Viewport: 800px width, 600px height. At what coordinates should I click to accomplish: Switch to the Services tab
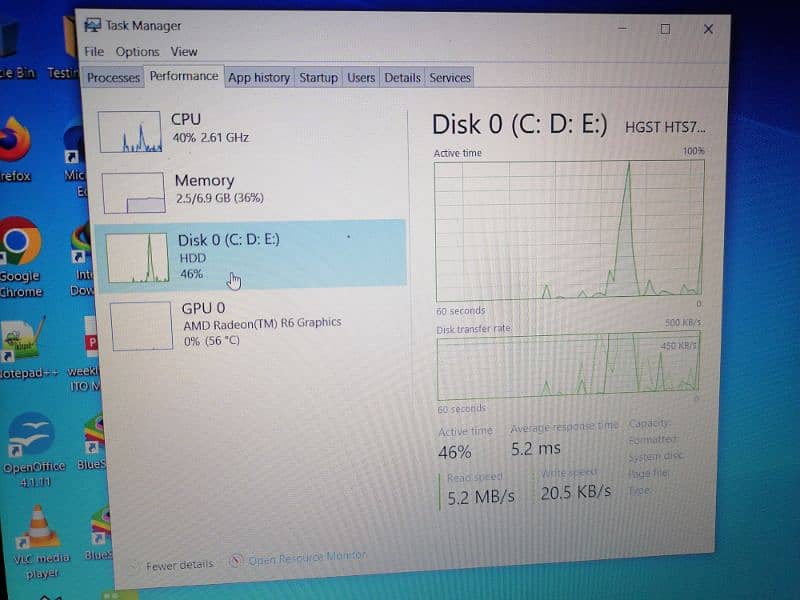(x=449, y=78)
